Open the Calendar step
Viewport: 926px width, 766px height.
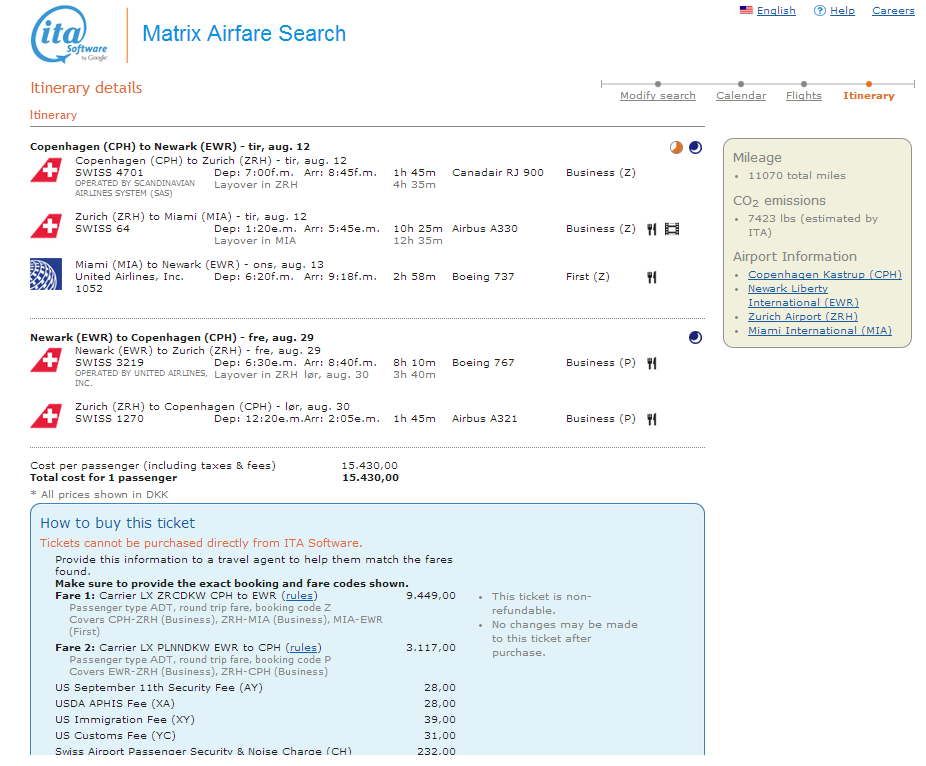(x=740, y=96)
